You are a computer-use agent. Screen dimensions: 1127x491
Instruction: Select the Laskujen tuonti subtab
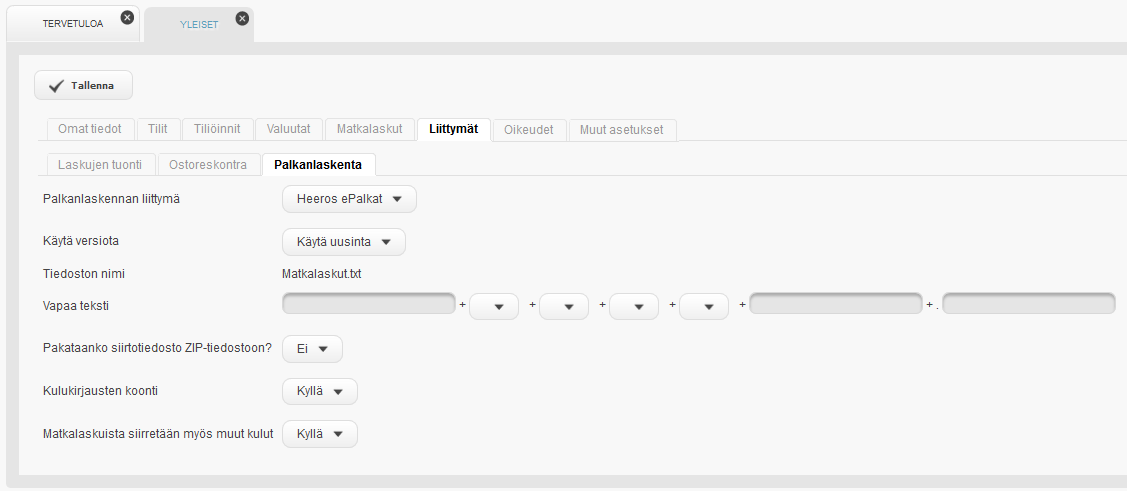point(100,164)
